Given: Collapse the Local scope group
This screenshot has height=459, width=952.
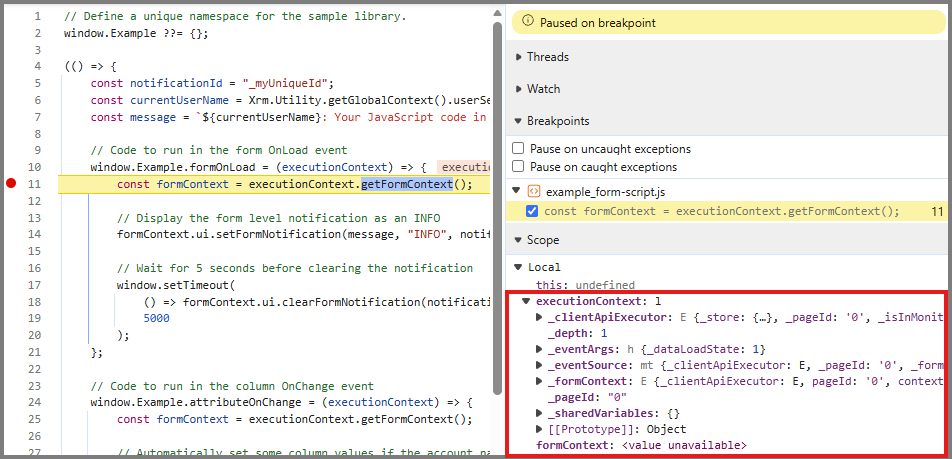Looking at the screenshot, I should coord(518,267).
